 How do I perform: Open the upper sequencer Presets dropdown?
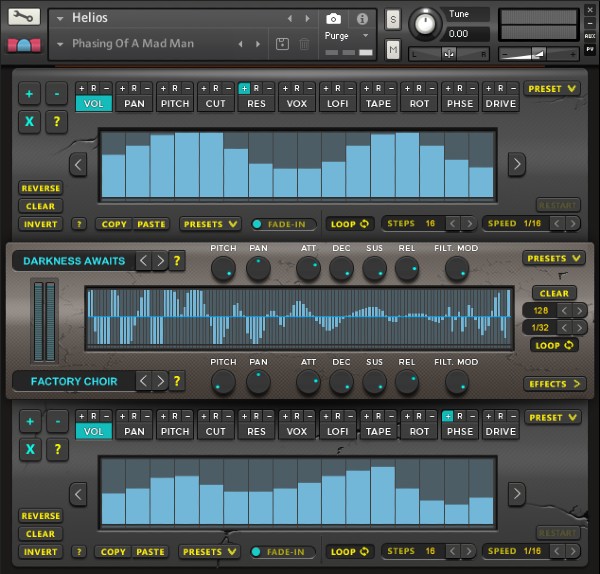[x=210, y=224]
